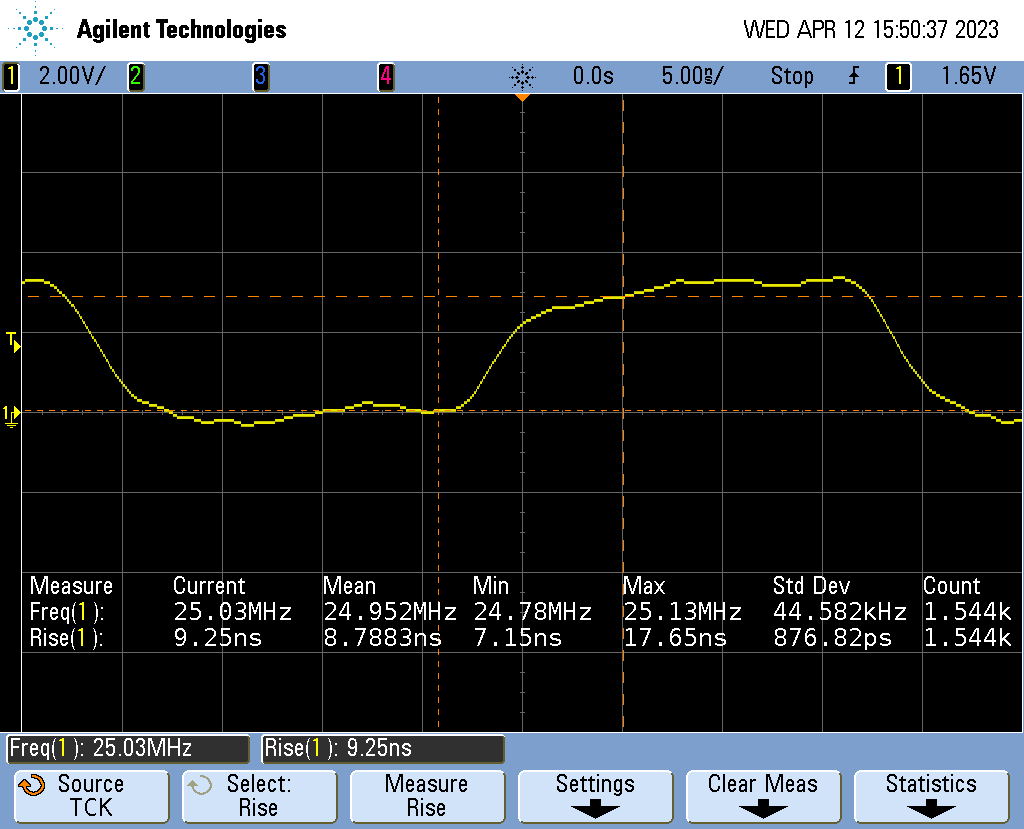
Task: Click the channel 1 ground level marker
Action: 11,414
